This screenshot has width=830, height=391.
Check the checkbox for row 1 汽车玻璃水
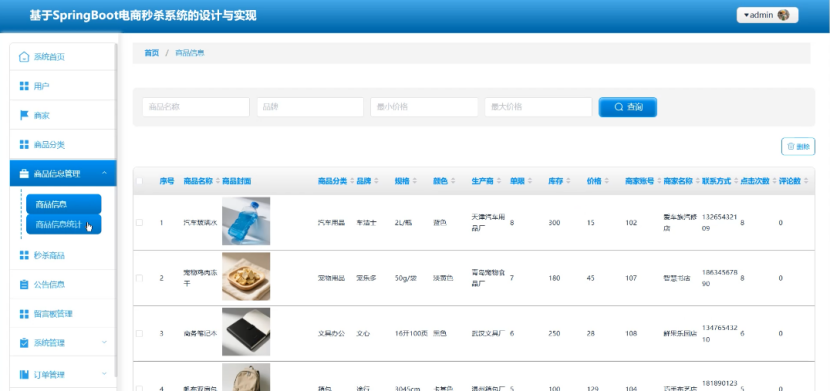tap(139, 223)
